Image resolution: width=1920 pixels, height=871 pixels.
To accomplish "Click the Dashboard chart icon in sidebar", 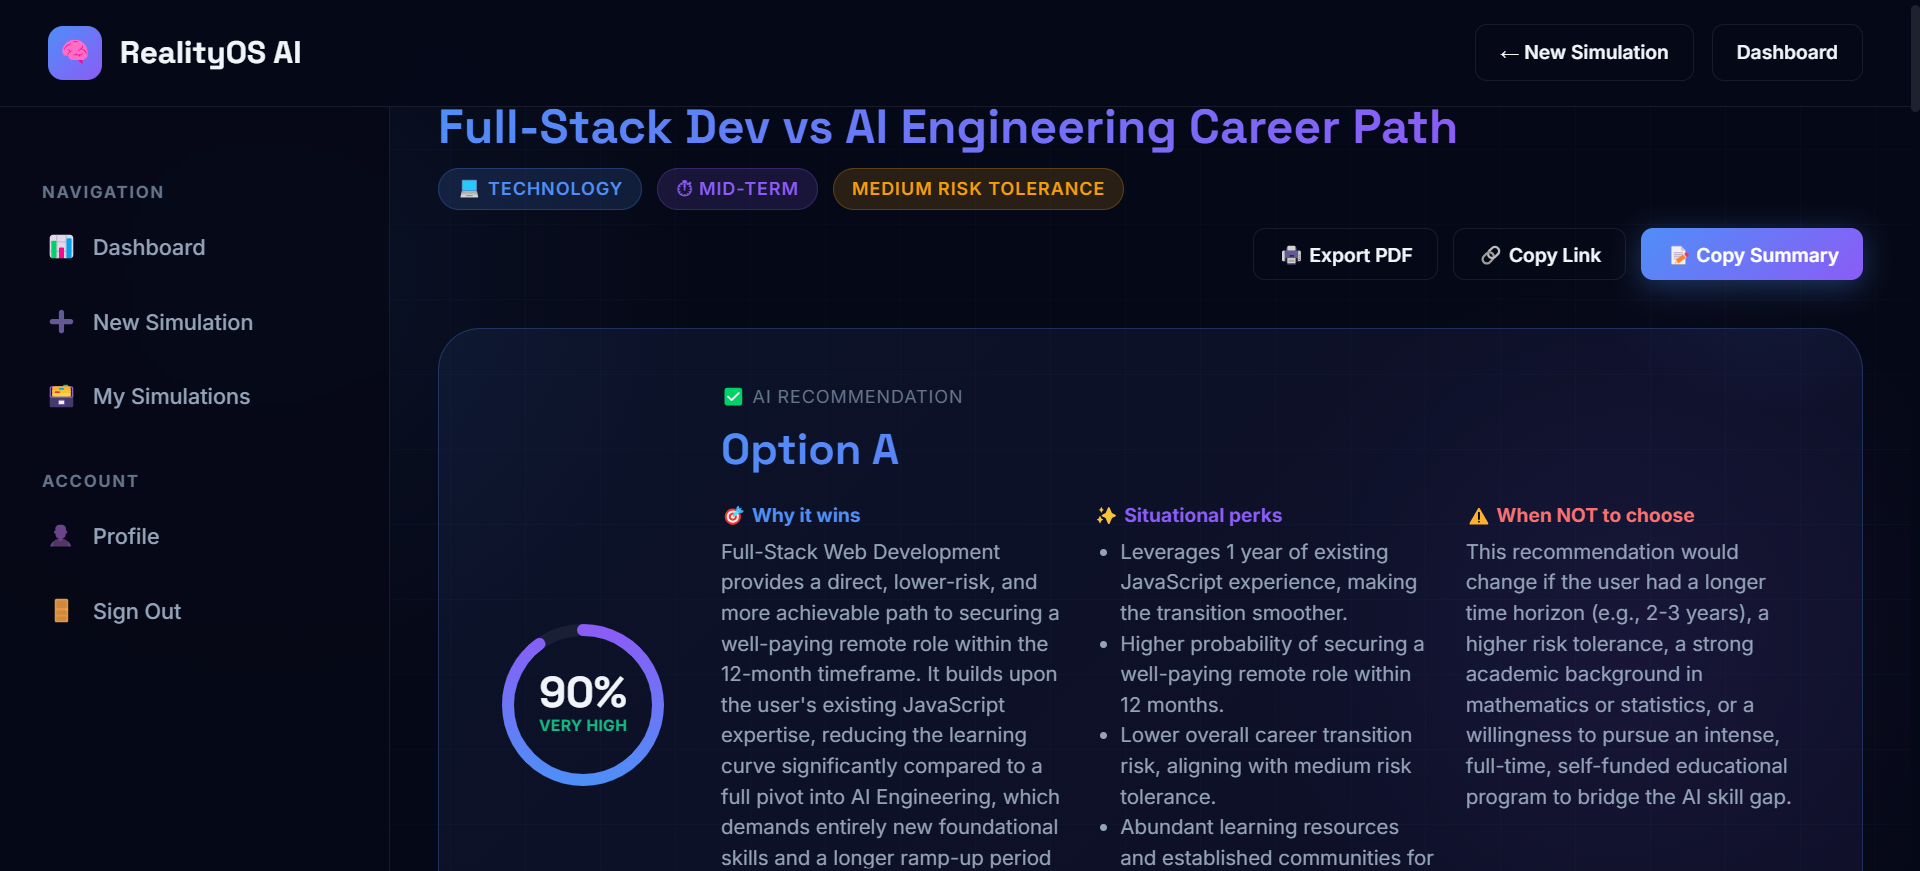I will [x=61, y=247].
